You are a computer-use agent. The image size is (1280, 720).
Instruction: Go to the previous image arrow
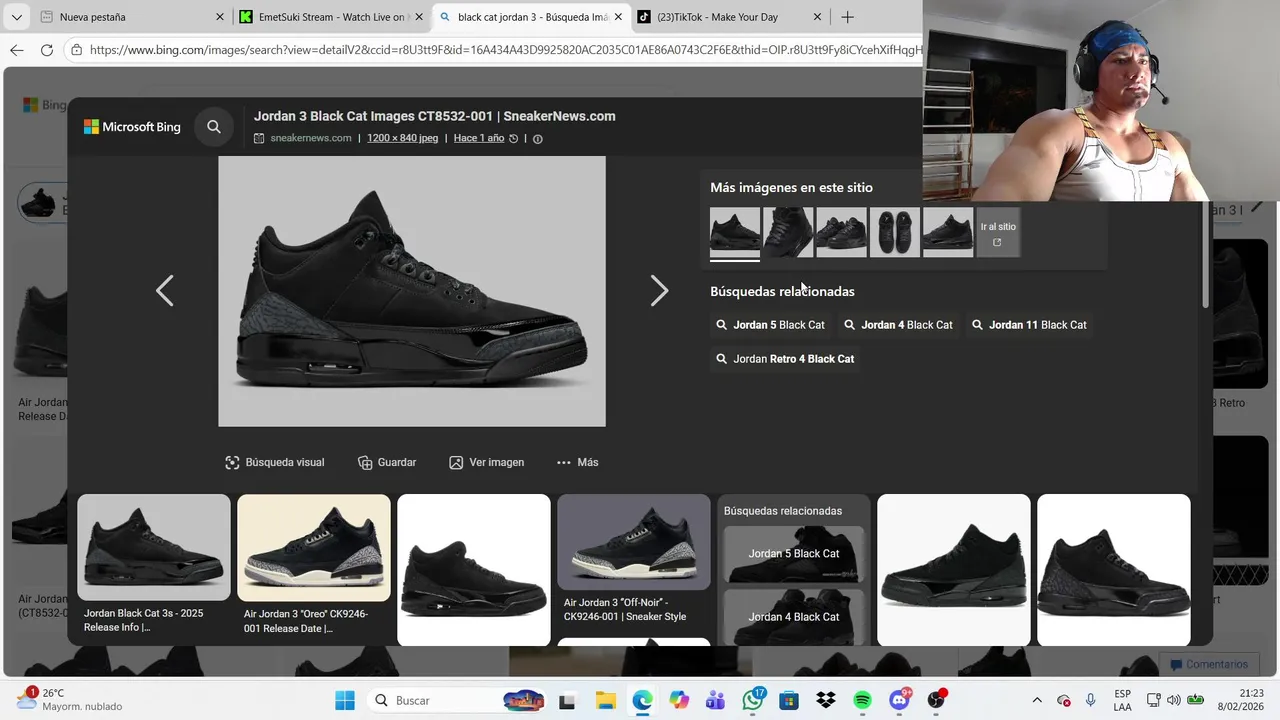165,291
